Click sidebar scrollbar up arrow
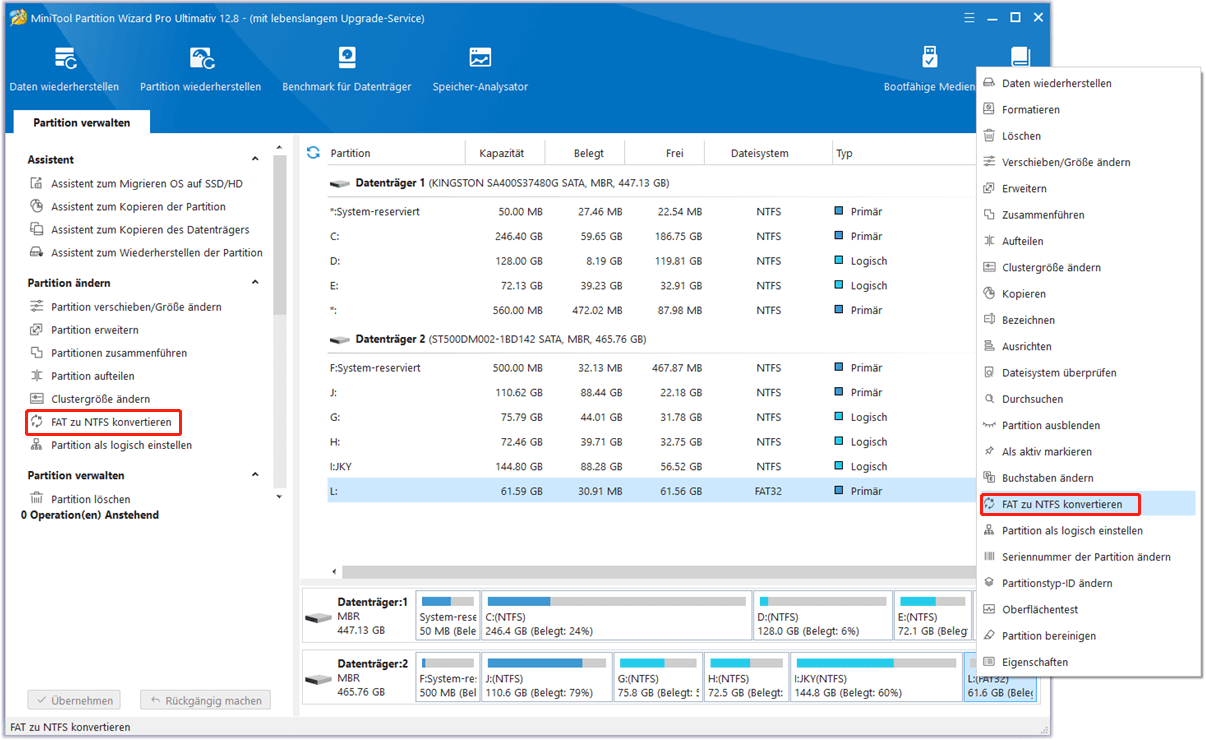1206x740 pixels. pyautogui.click(x=280, y=146)
